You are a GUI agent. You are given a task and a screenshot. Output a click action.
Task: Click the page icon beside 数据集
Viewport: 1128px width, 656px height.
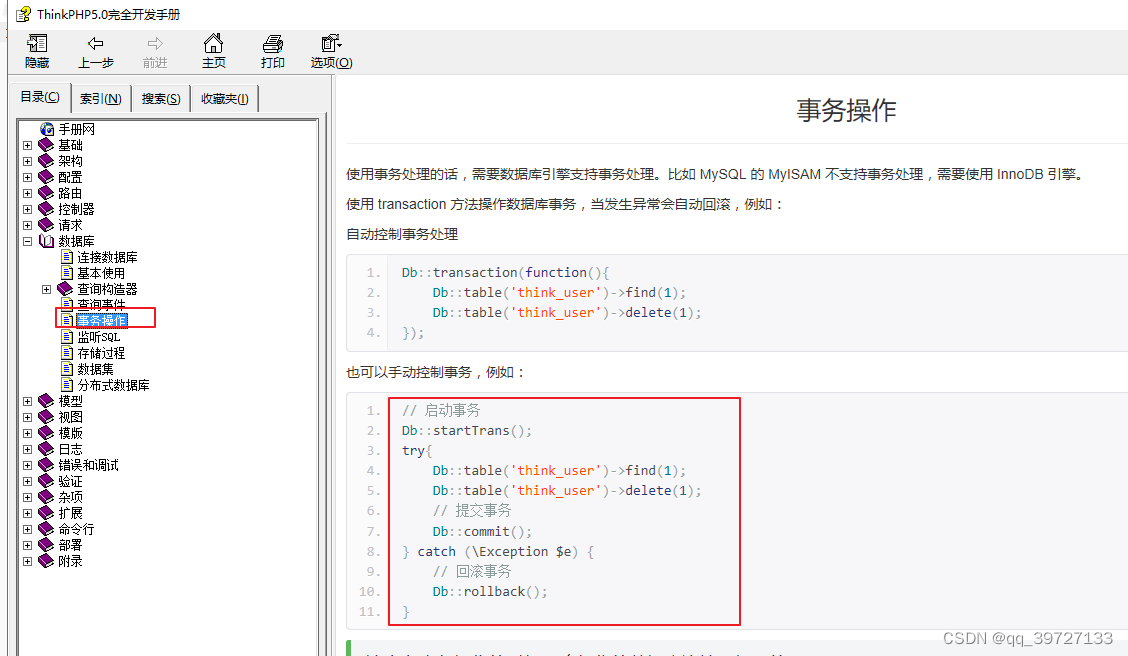[67, 369]
